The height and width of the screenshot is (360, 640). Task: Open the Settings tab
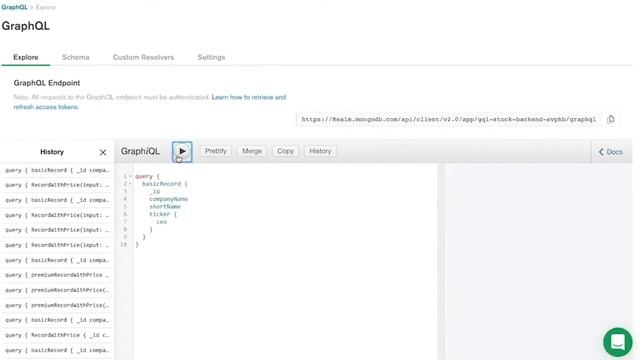coord(211,57)
